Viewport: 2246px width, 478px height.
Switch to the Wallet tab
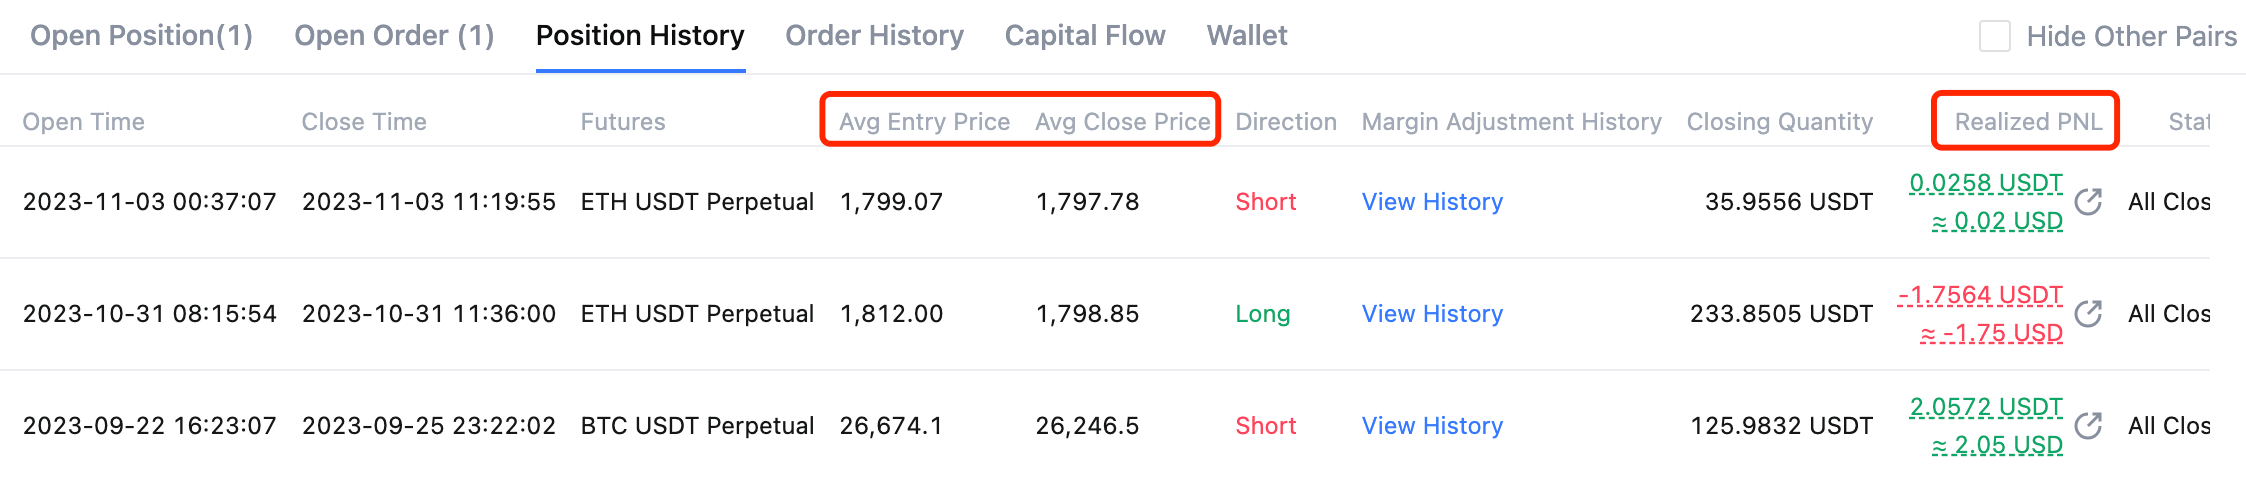click(x=1247, y=36)
